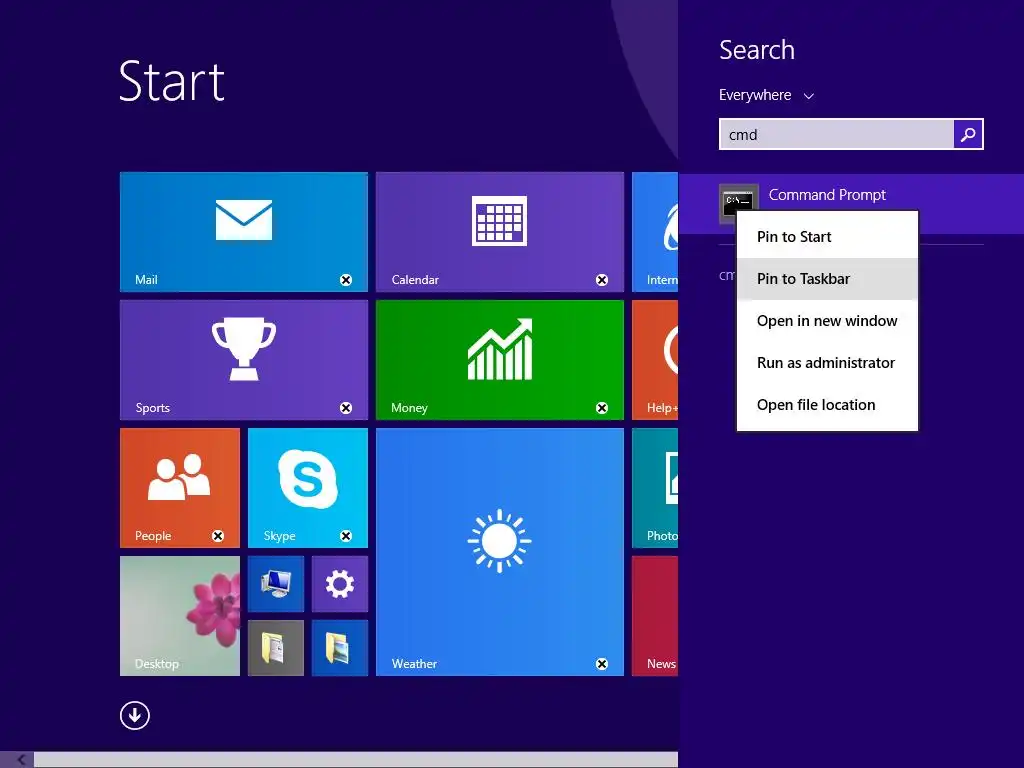Click the X badge on Skype tile
The height and width of the screenshot is (768, 1024).
click(345, 536)
